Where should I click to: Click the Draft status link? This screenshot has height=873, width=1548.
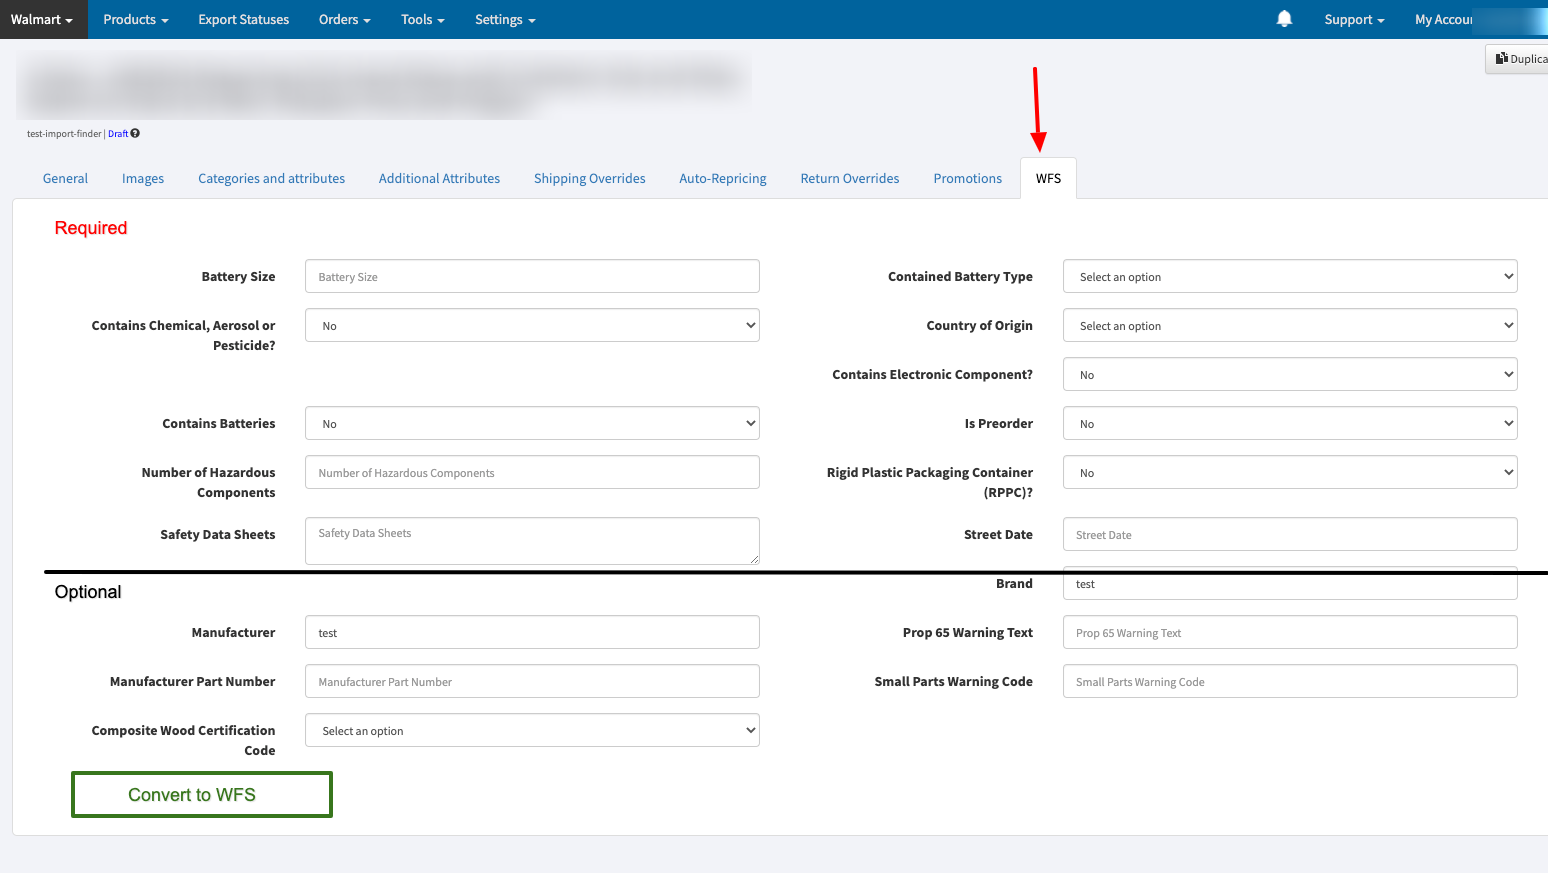[x=117, y=133]
